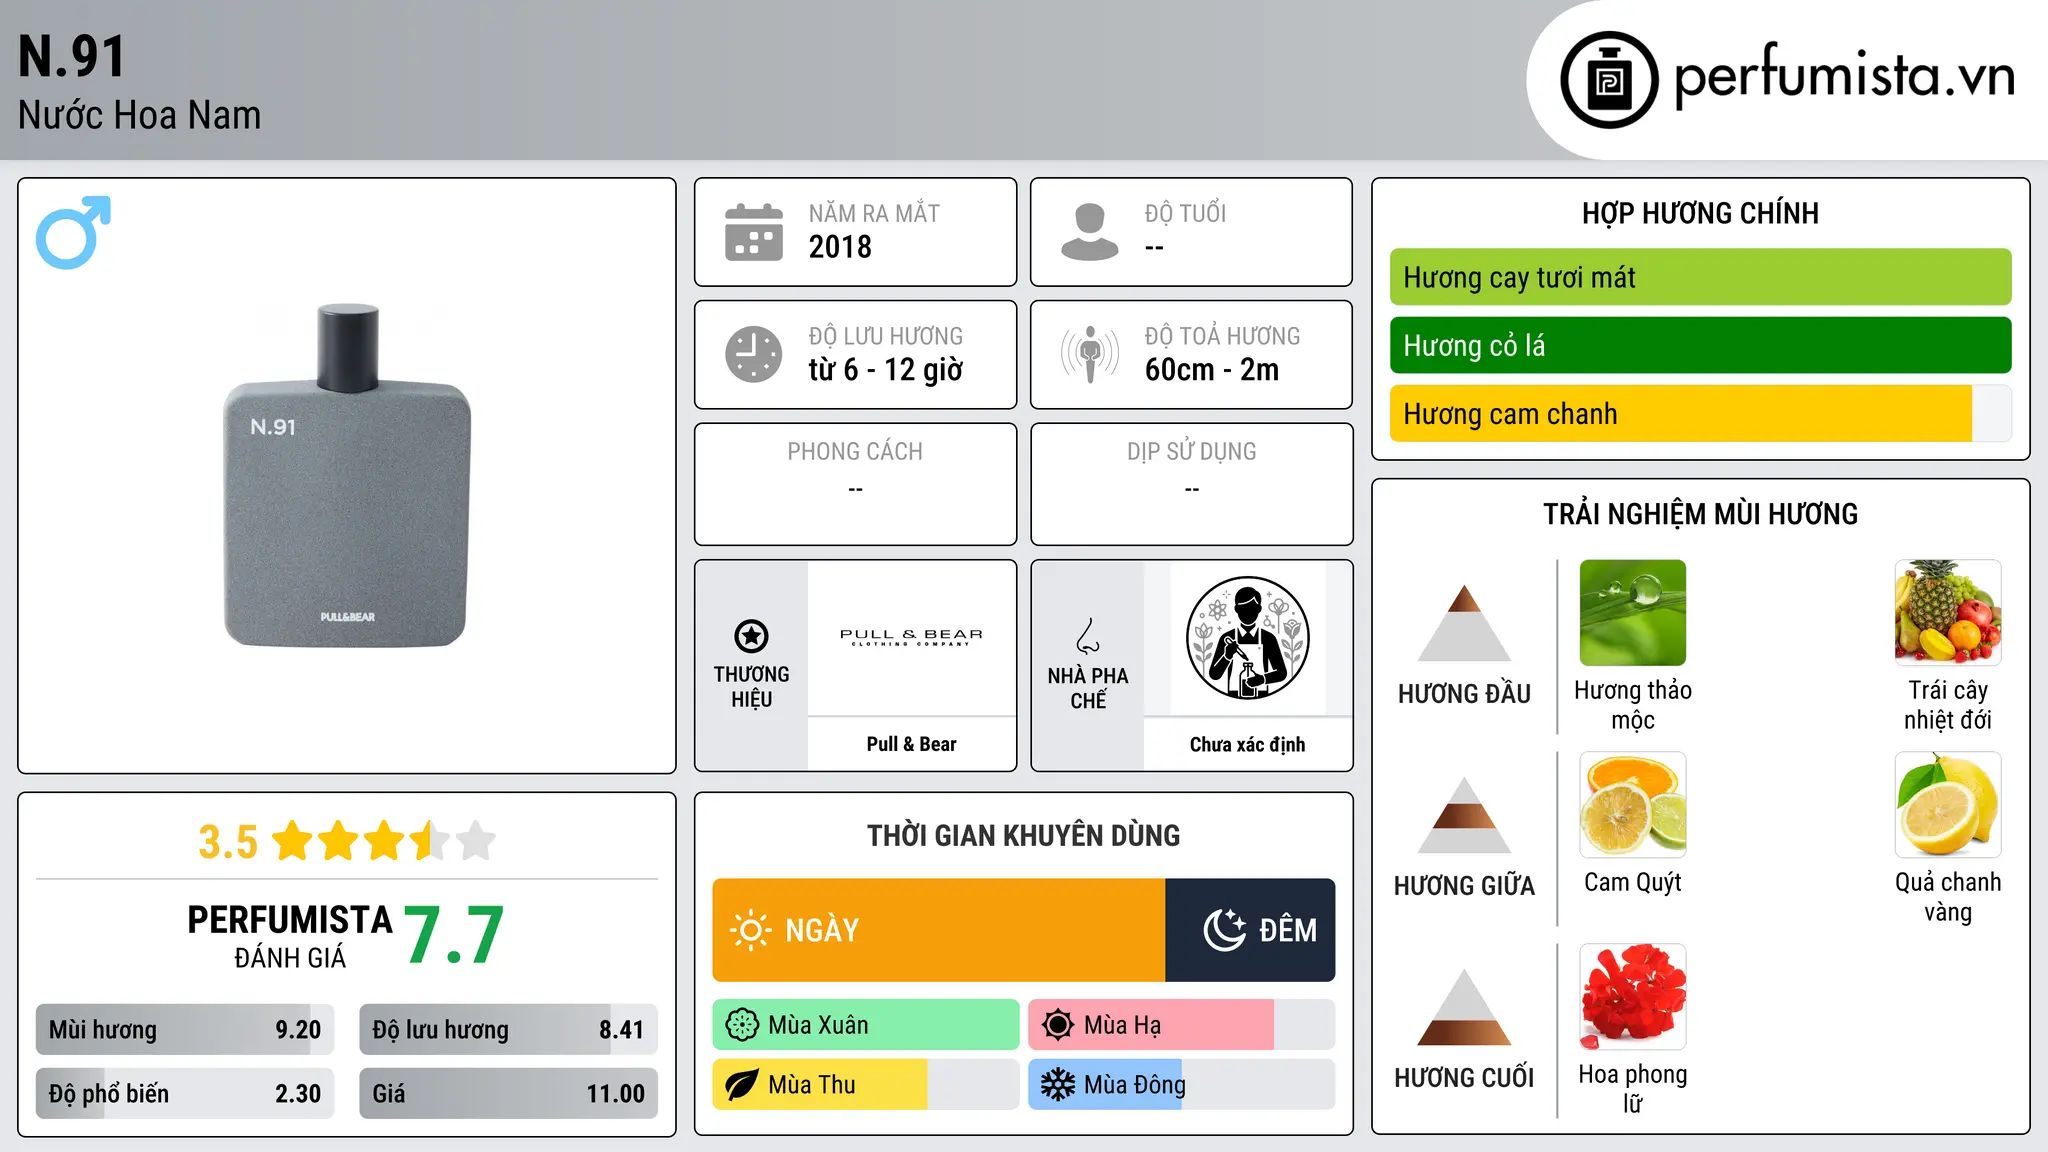Click the Hương cuối pyramid icon
The height and width of the screenshot is (1152, 2048).
click(1464, 1007)
